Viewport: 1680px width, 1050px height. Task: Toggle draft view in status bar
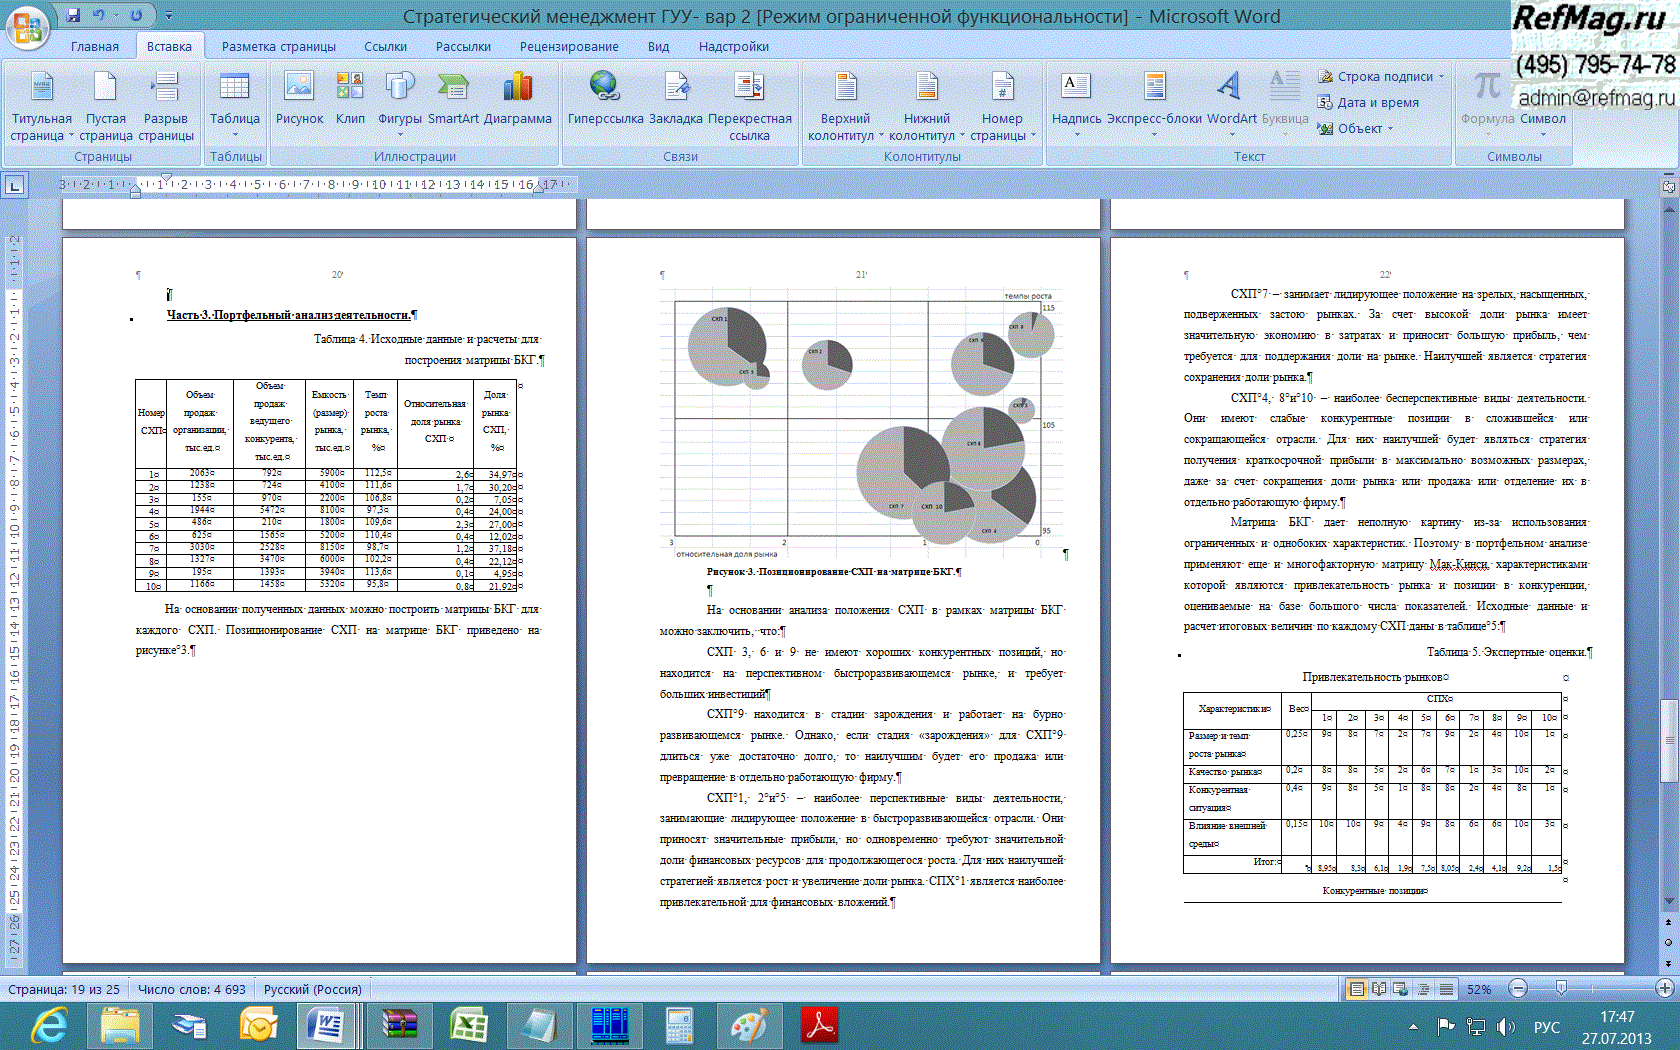pyautogui.click(x=1446, y=989)
